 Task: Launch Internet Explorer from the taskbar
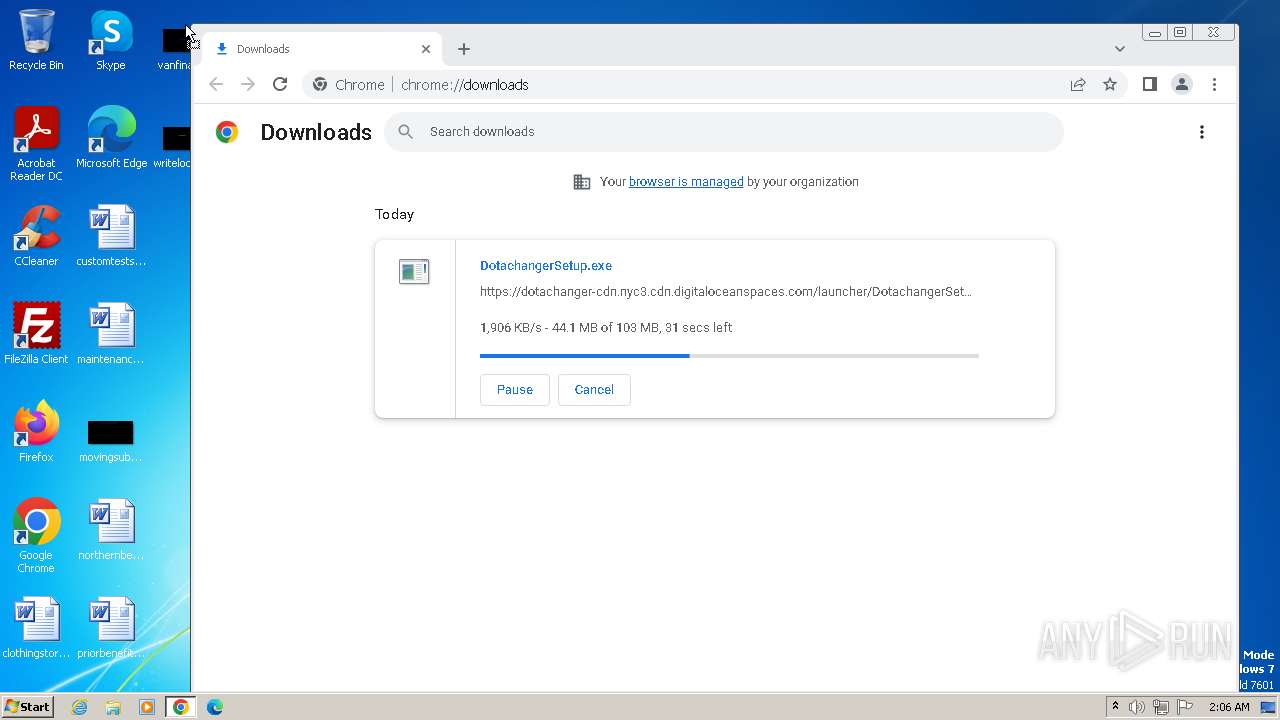point(79,707)
